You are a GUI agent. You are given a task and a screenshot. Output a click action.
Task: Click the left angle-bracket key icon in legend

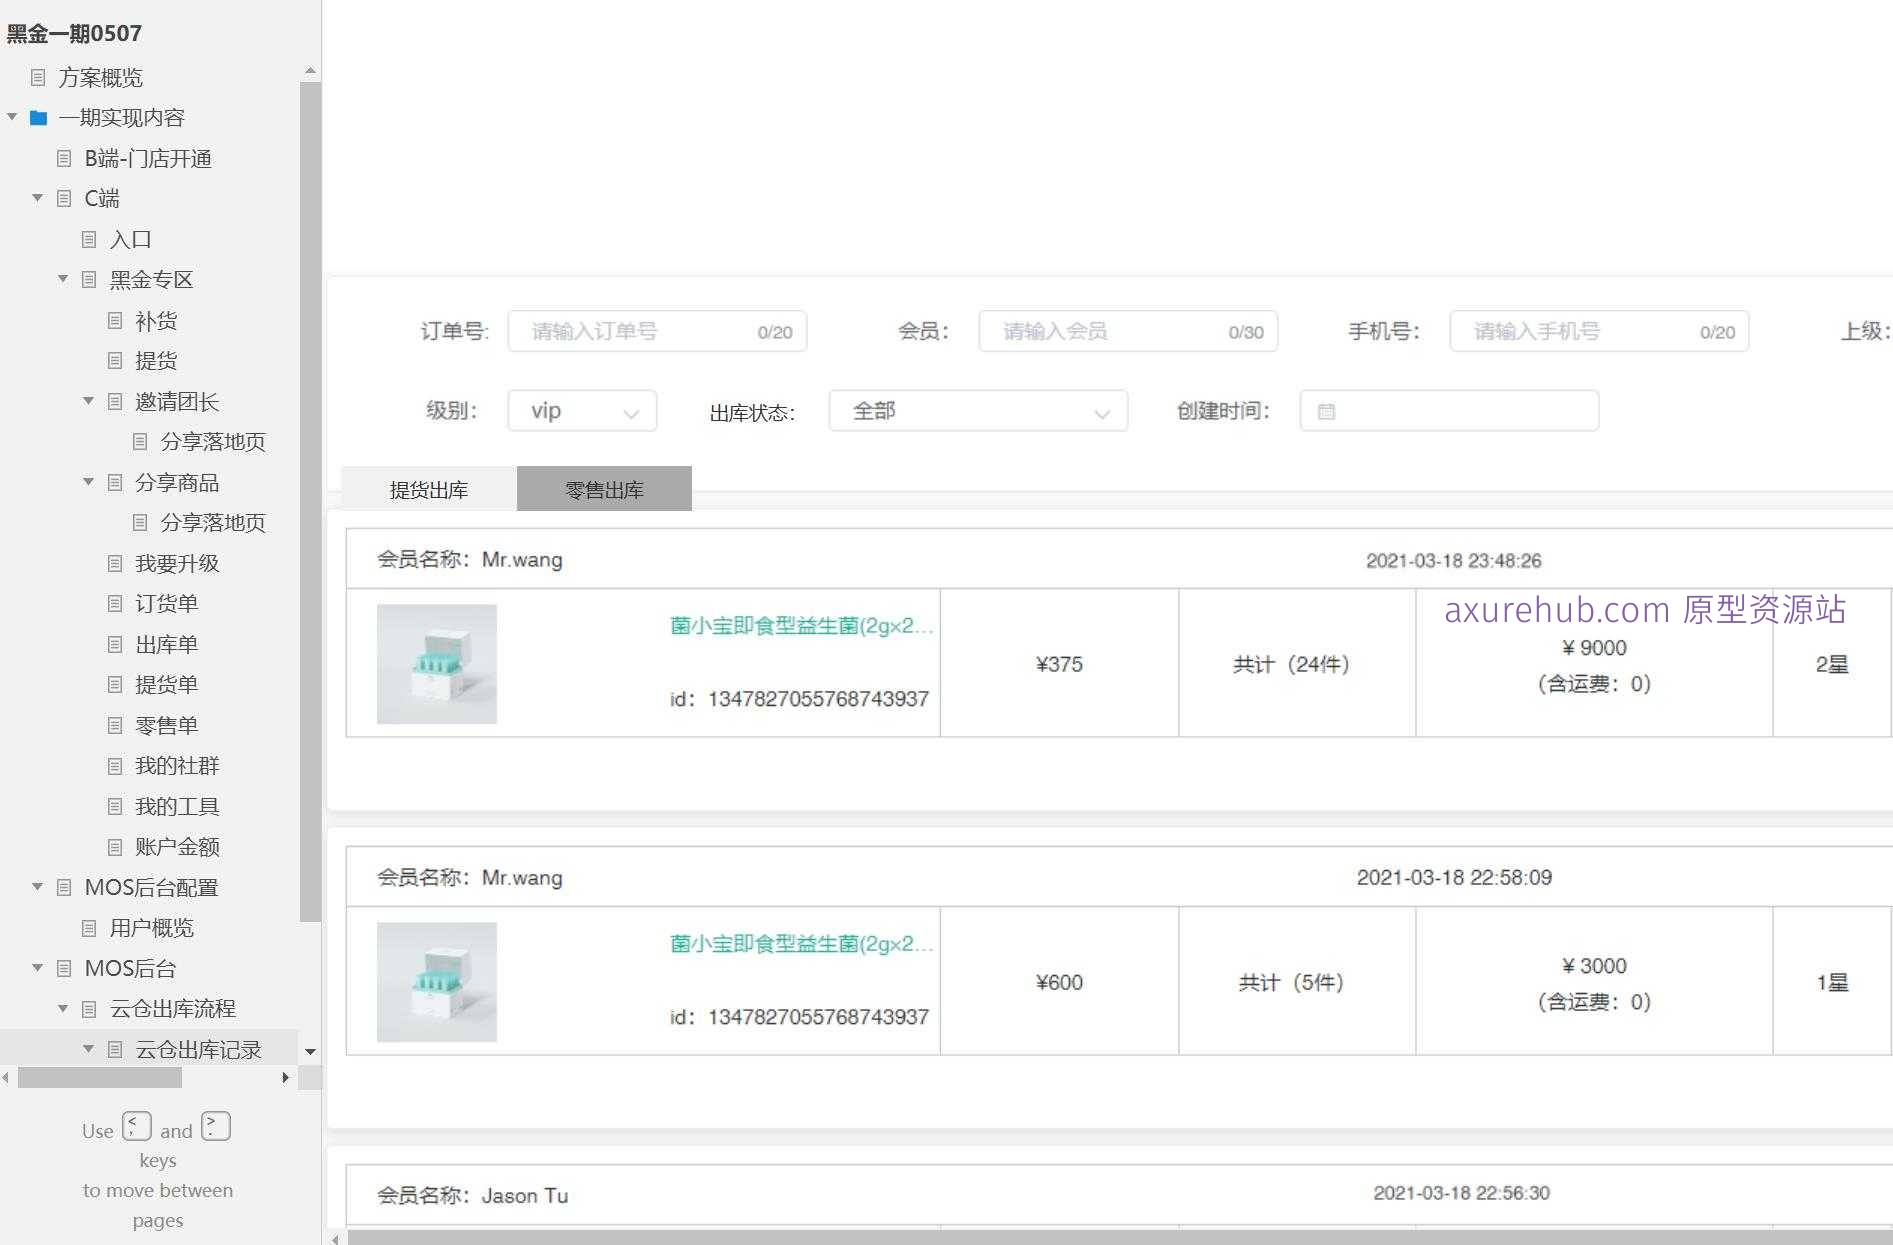click(136, 1126)
